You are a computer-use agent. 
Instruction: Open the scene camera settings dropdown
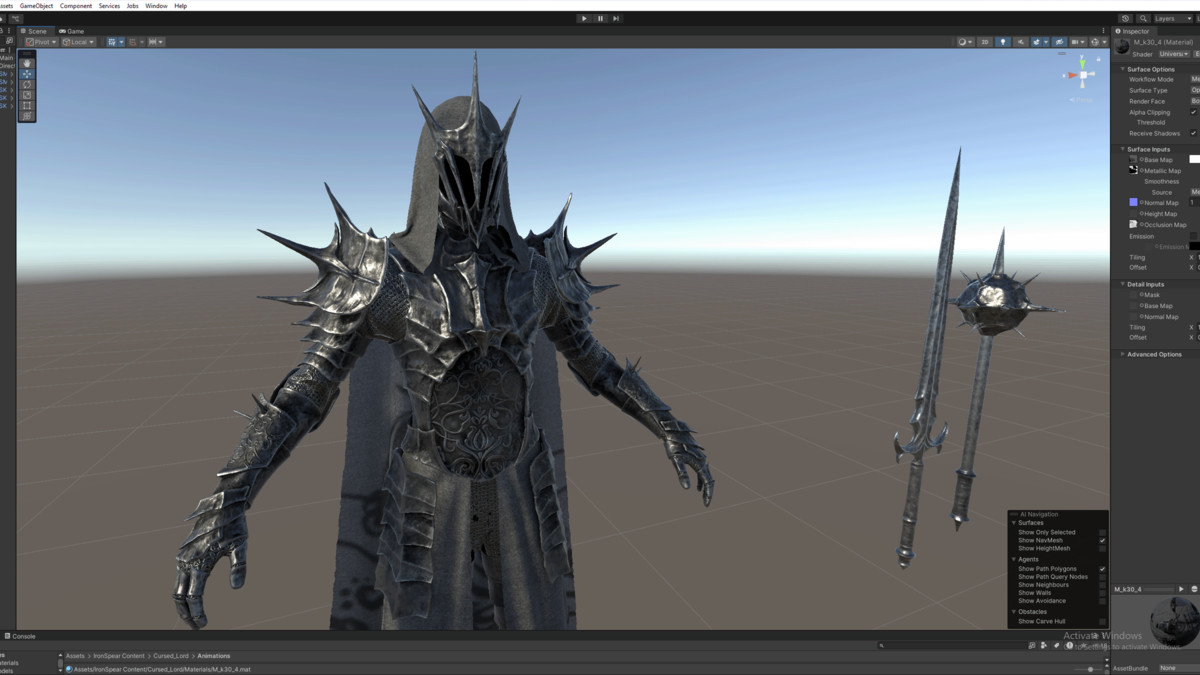[x=1078, y=42]
